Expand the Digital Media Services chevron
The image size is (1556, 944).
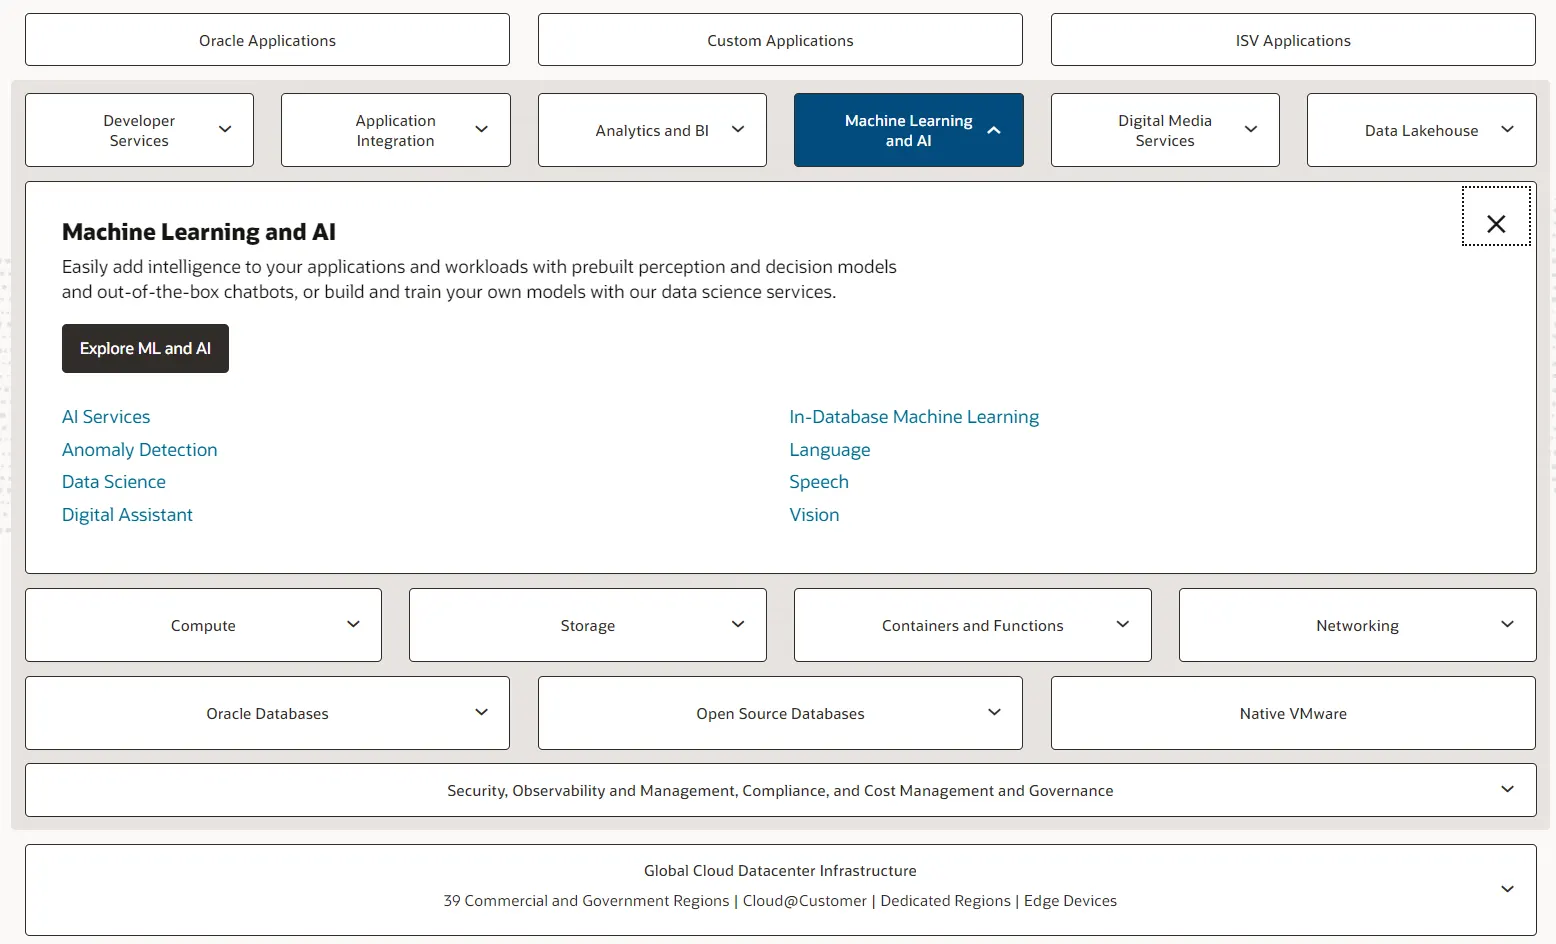pyautogui.click(x=1251, y=129)
